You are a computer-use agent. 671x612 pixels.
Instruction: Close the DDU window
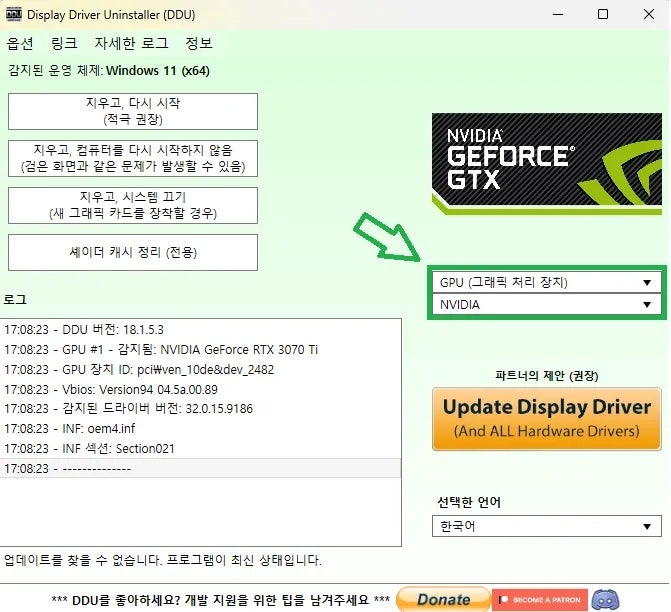coord(649,14)
